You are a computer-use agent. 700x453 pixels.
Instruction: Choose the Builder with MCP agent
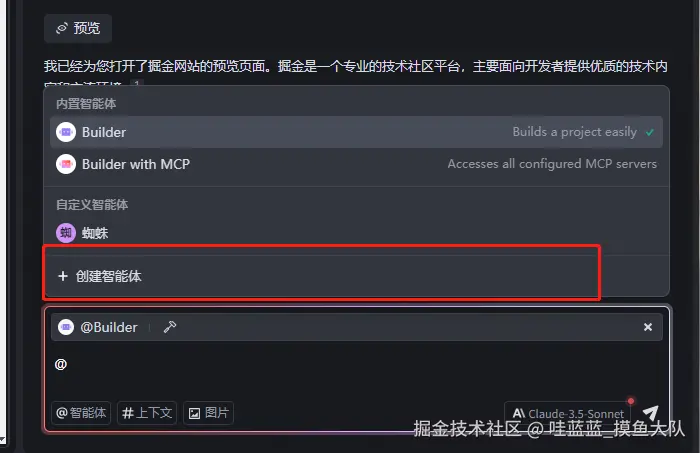356,164
